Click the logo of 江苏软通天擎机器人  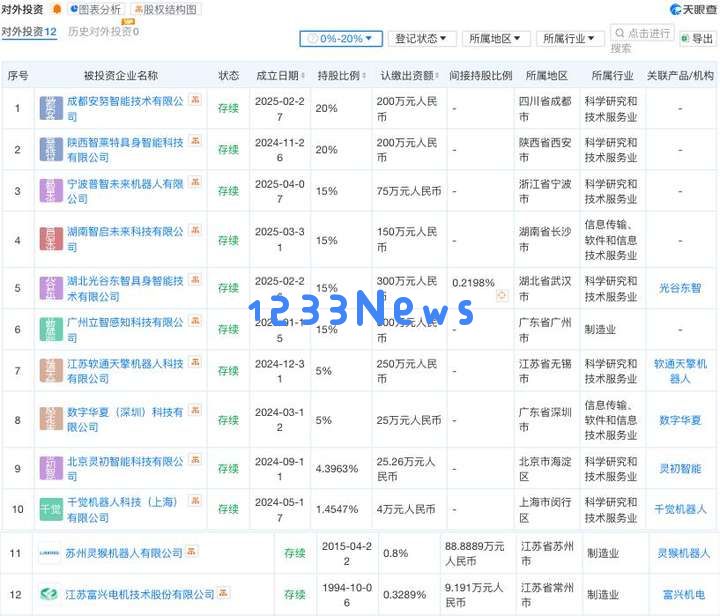[x=51, y=371]
